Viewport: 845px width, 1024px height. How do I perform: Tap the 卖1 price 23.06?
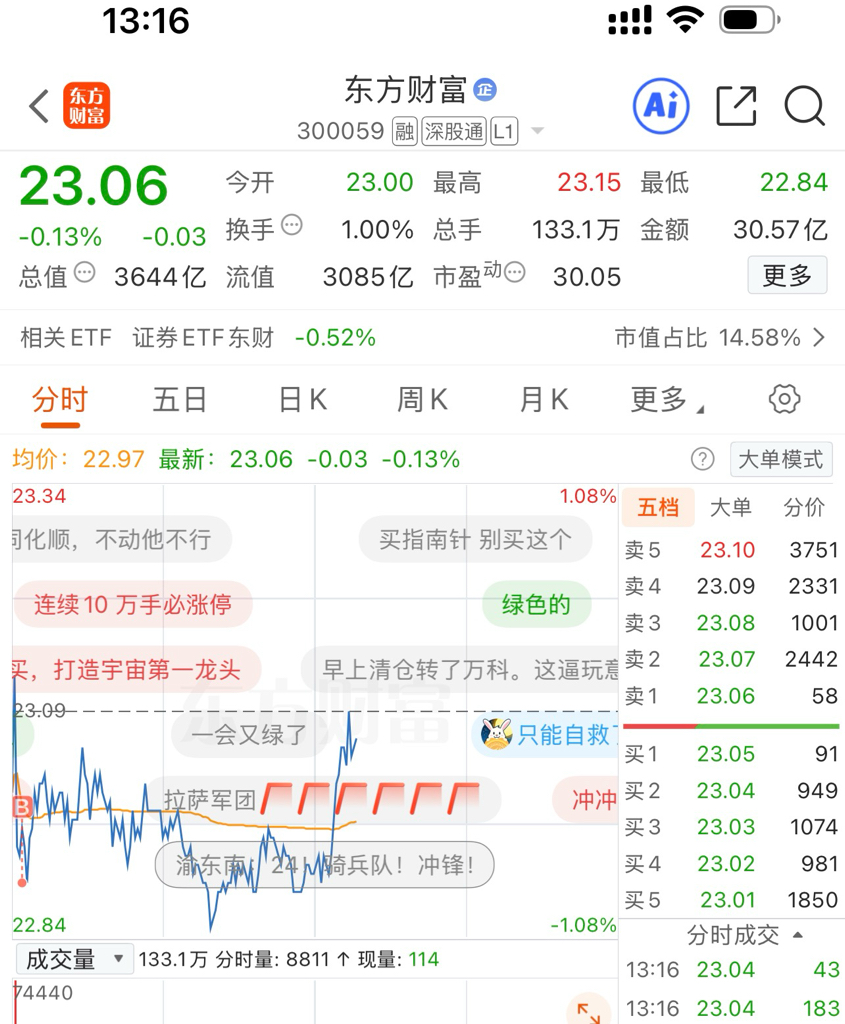[x=725, y=696]
